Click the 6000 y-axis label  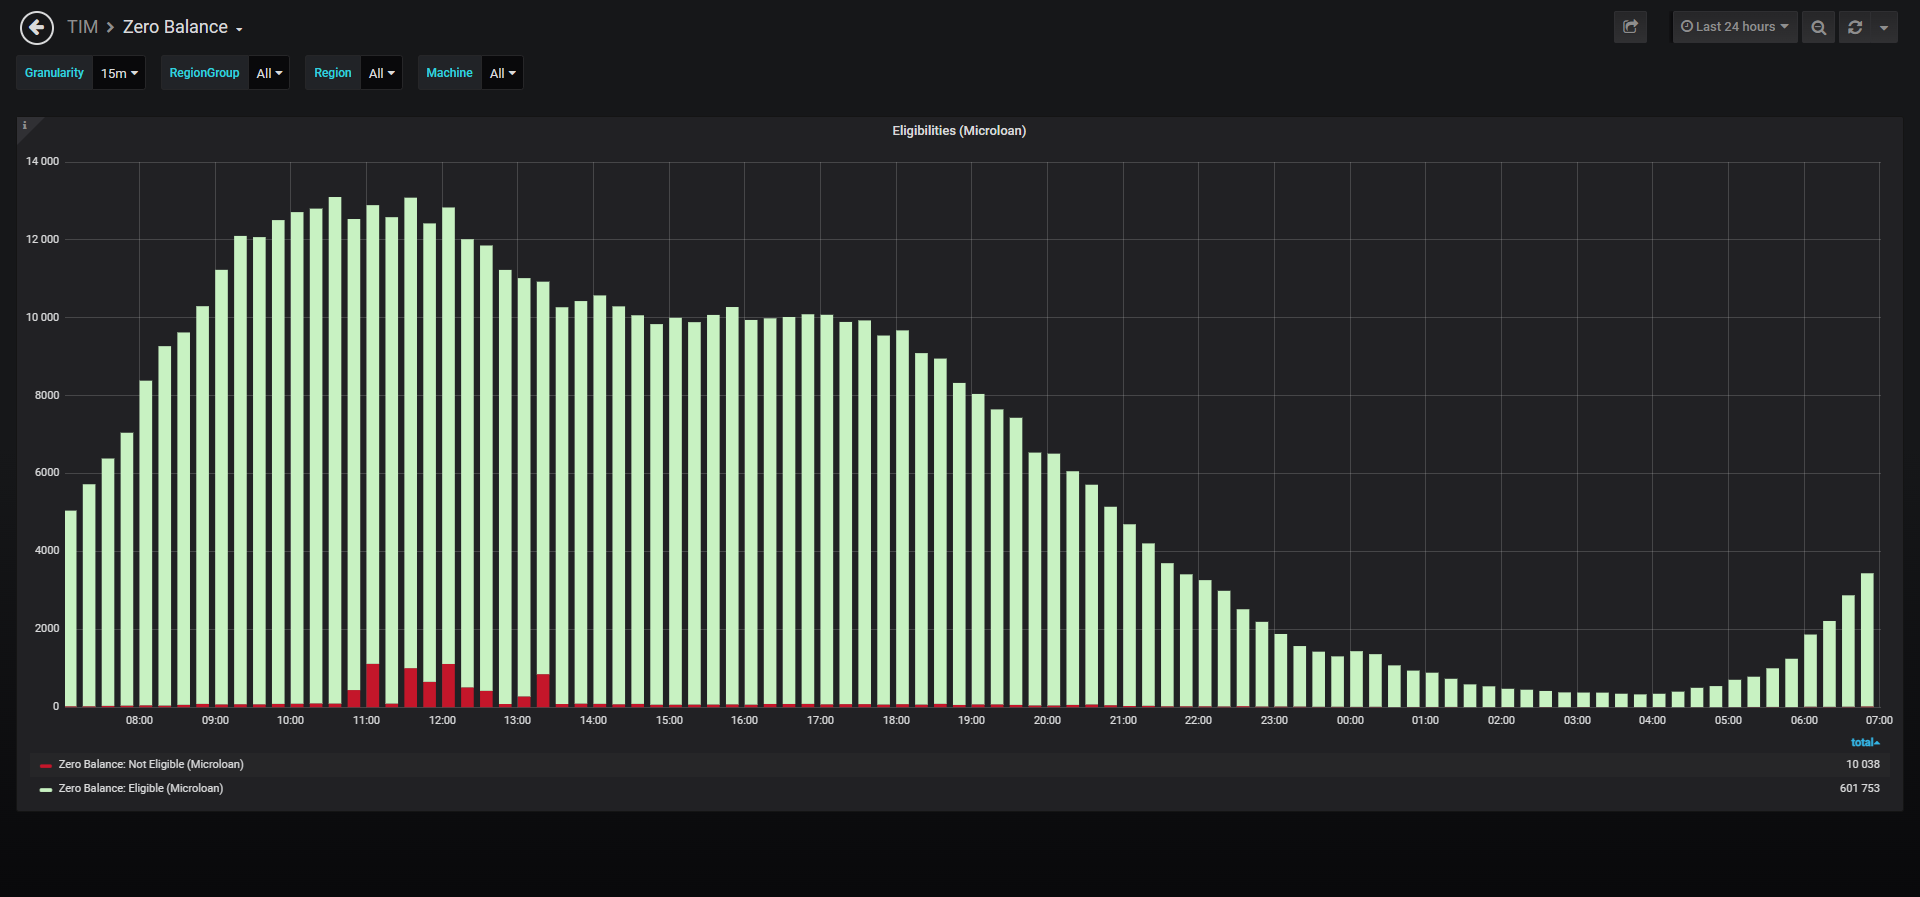coord(47,472)
